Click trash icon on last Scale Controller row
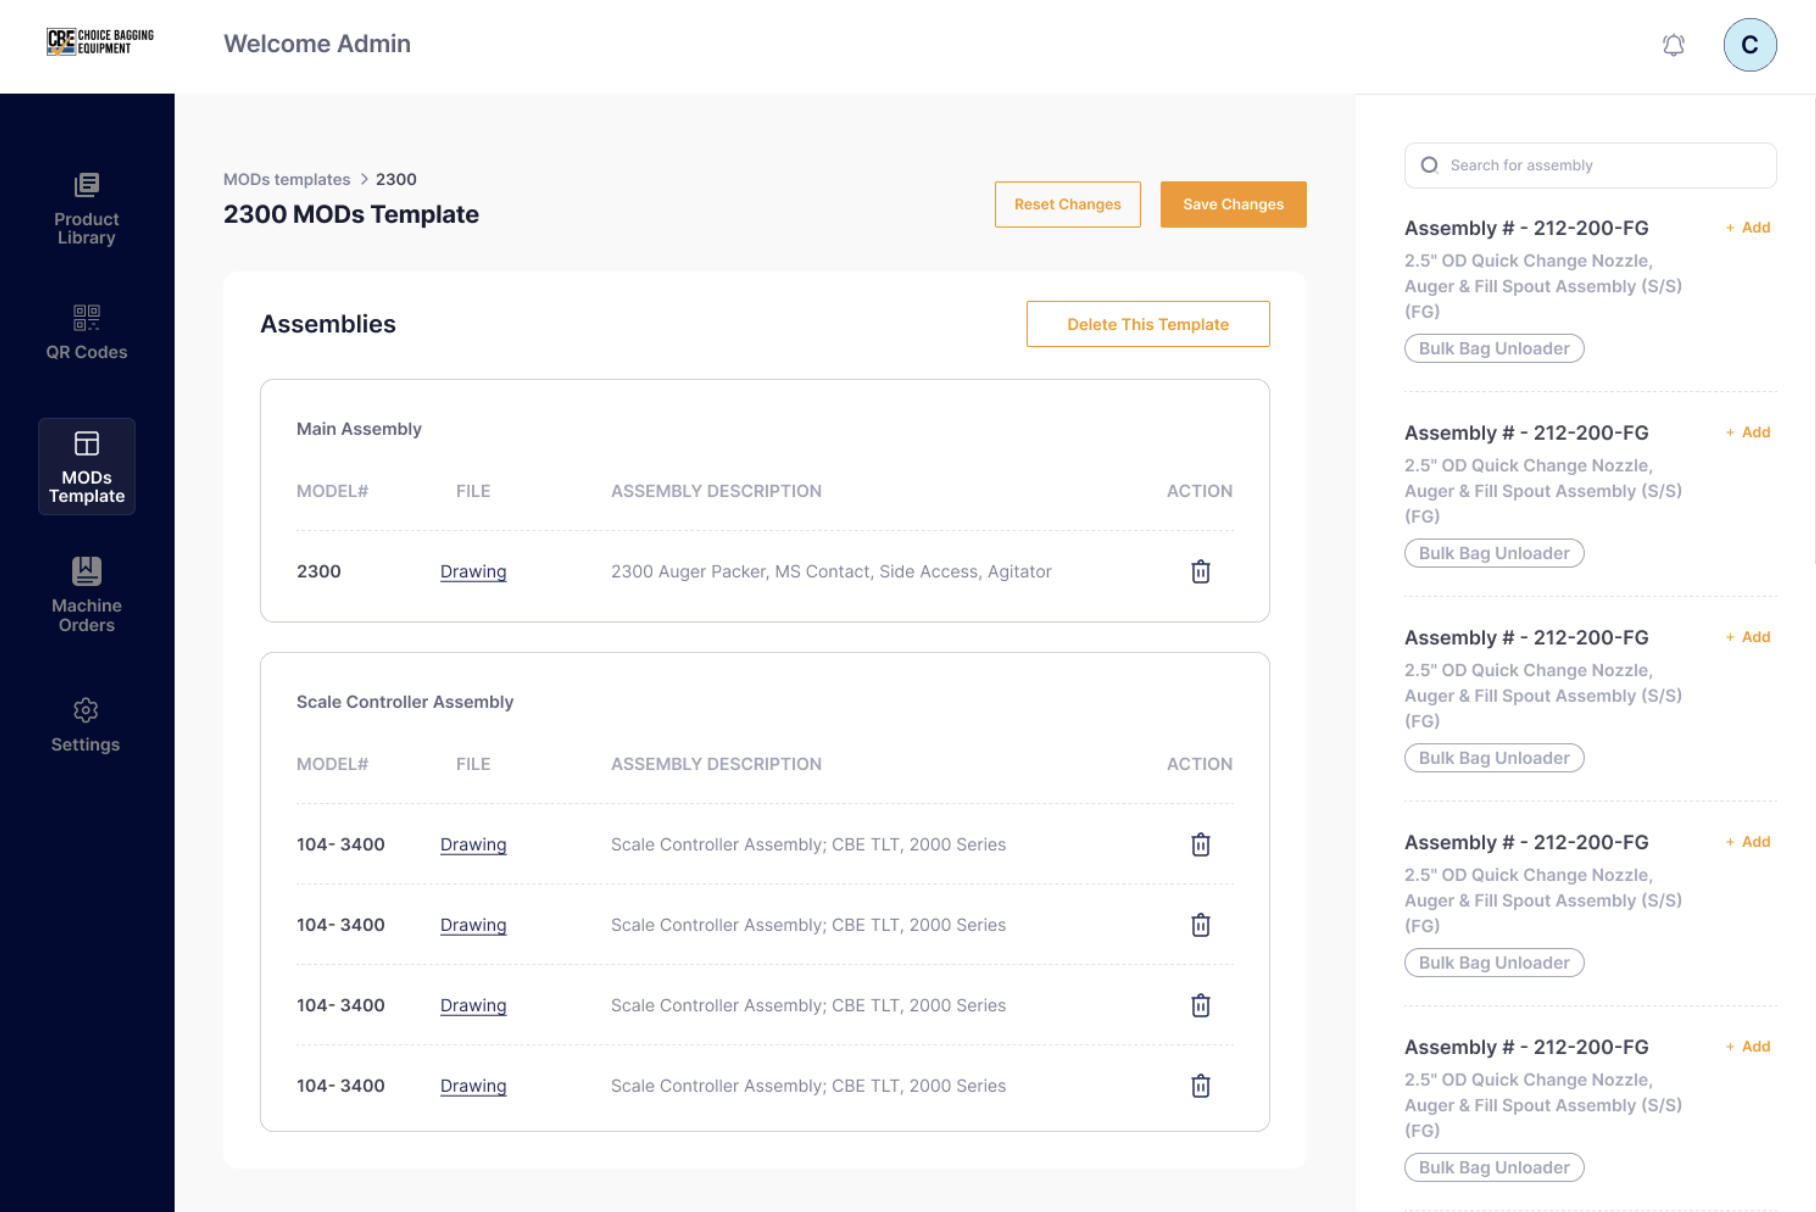The width and height of the screenshot is (1816, 1212). (1200, 1086)
